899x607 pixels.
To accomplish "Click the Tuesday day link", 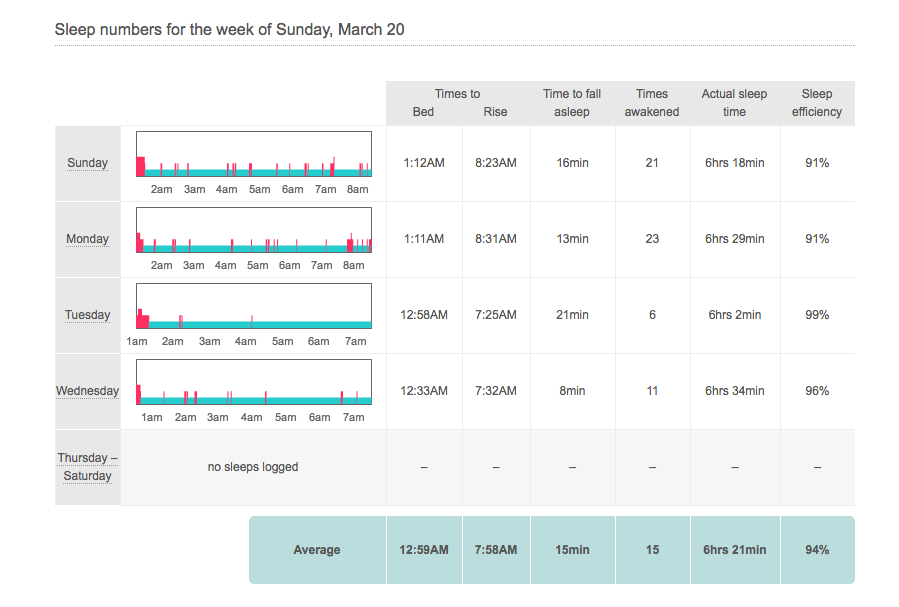I will (87, 315).
